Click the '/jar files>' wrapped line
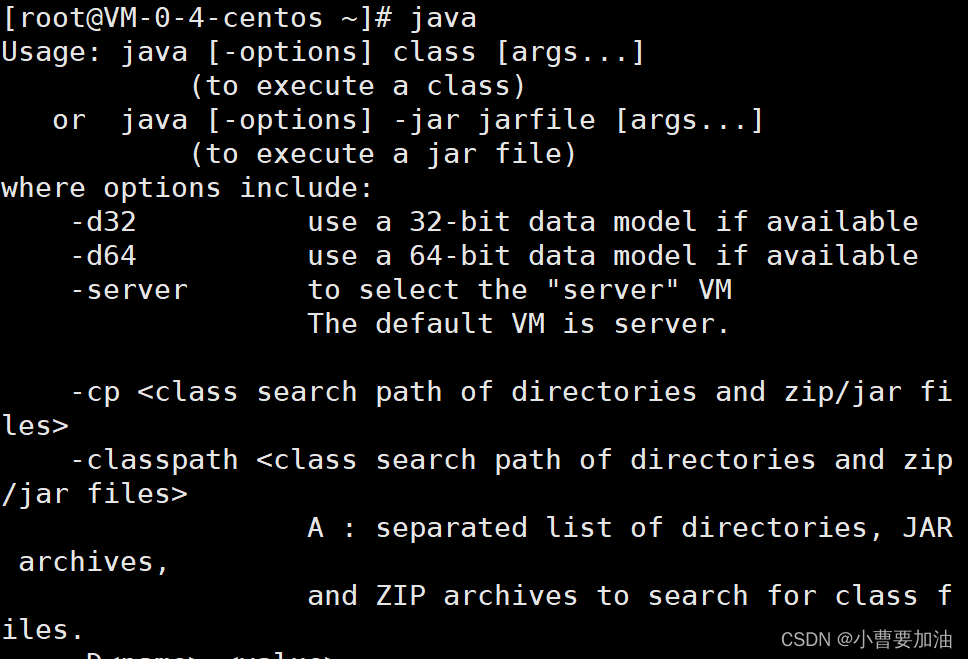 point(94,494)
